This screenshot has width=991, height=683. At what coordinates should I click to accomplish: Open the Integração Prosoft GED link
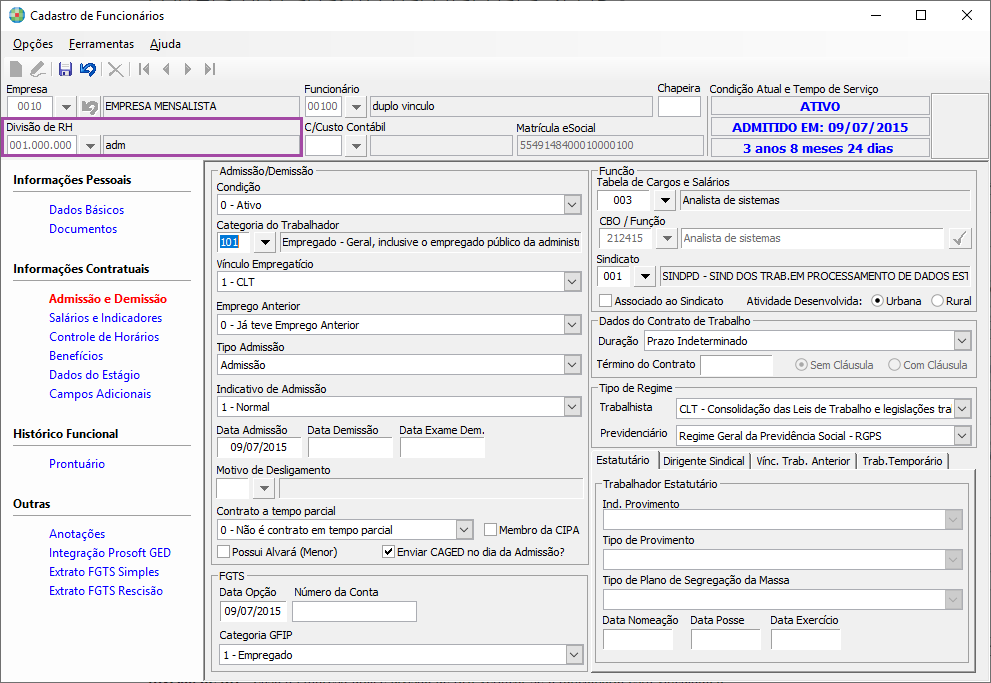coord(110,553)
